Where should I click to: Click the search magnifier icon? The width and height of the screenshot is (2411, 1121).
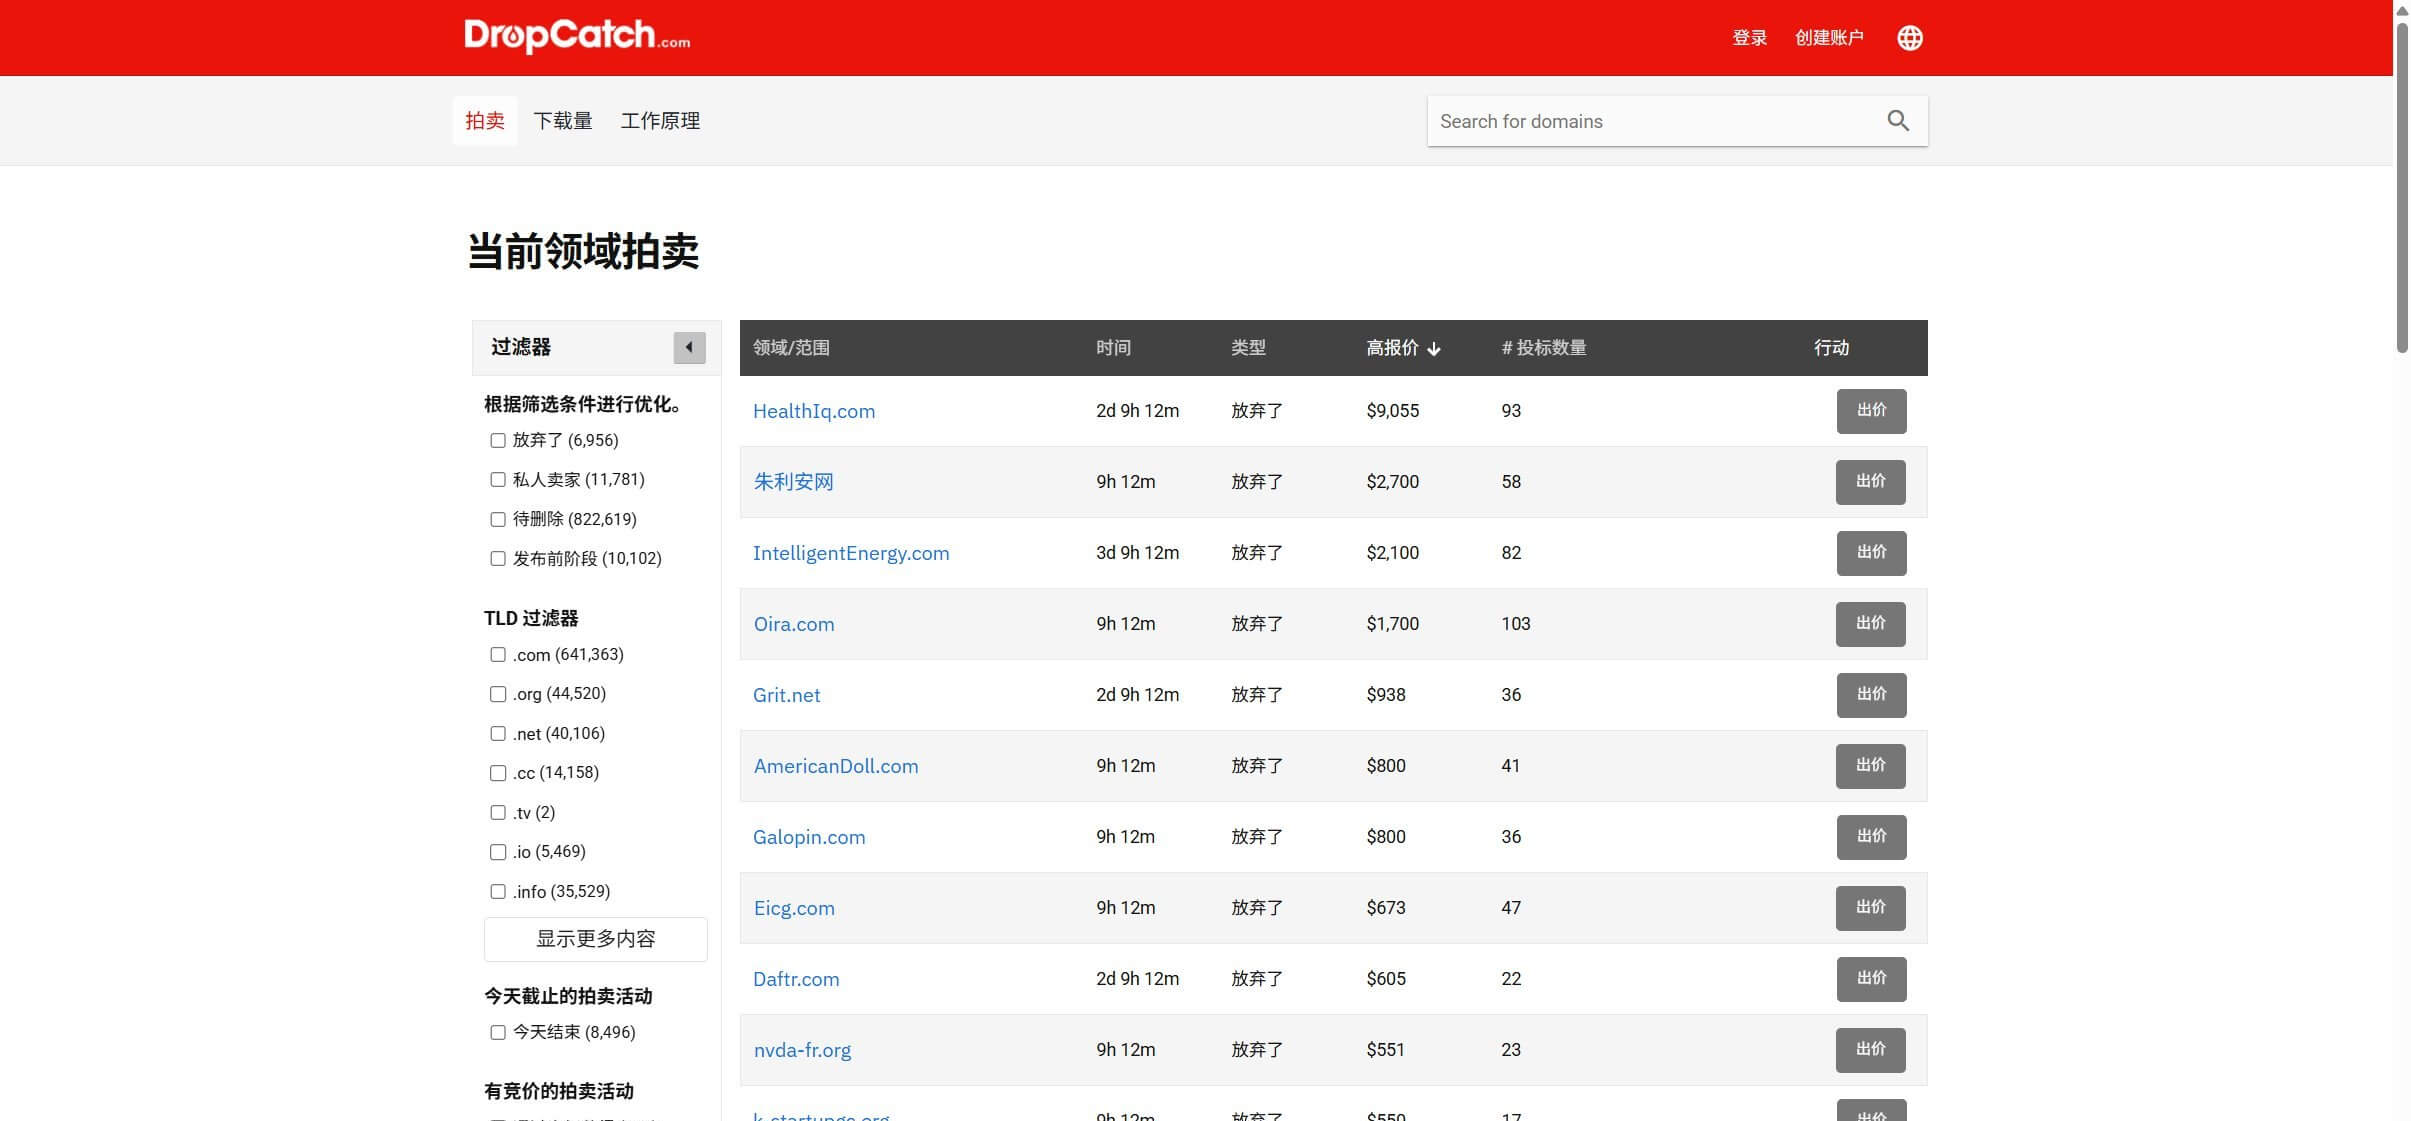tap(1897, 121)
